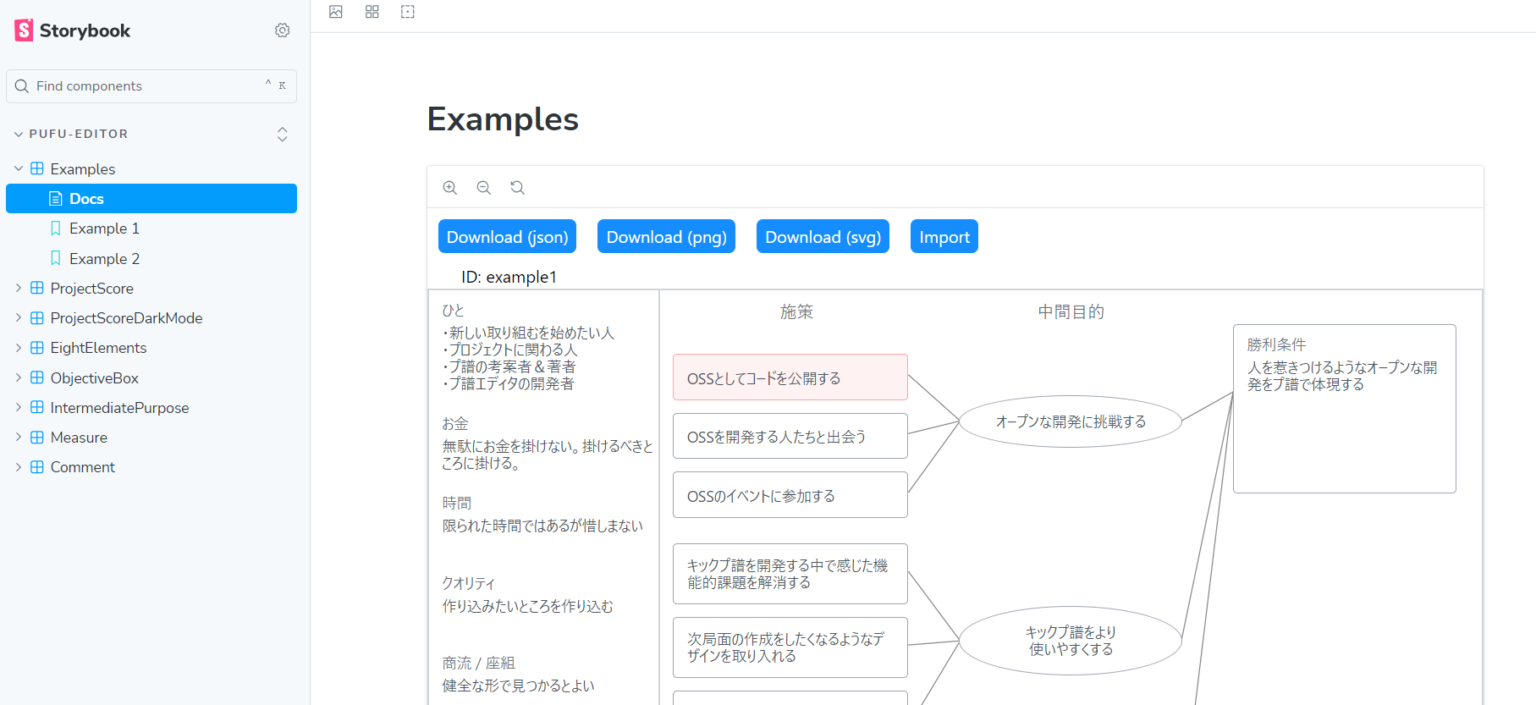The width and height of the screenshot is (1536, 705).
Task: Open the ProjectScoreDarkMode component
Action: tap(121, 317)
